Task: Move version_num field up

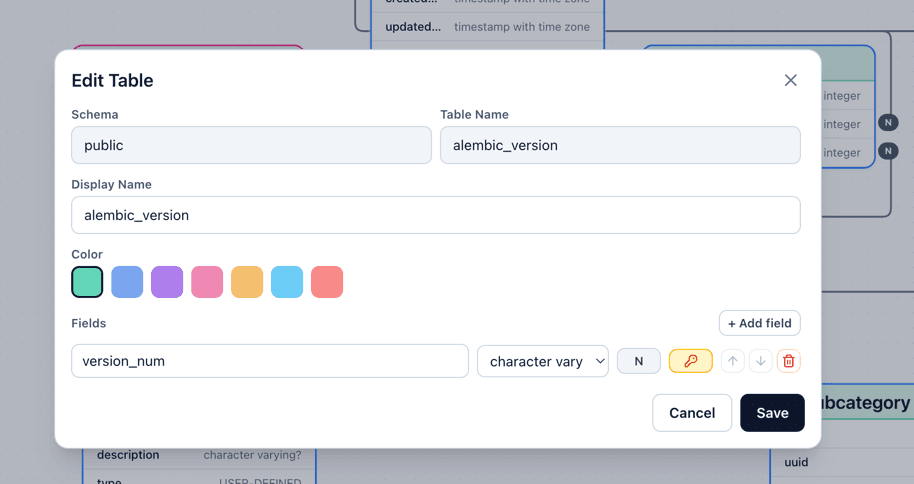Action: pos(733,361)
